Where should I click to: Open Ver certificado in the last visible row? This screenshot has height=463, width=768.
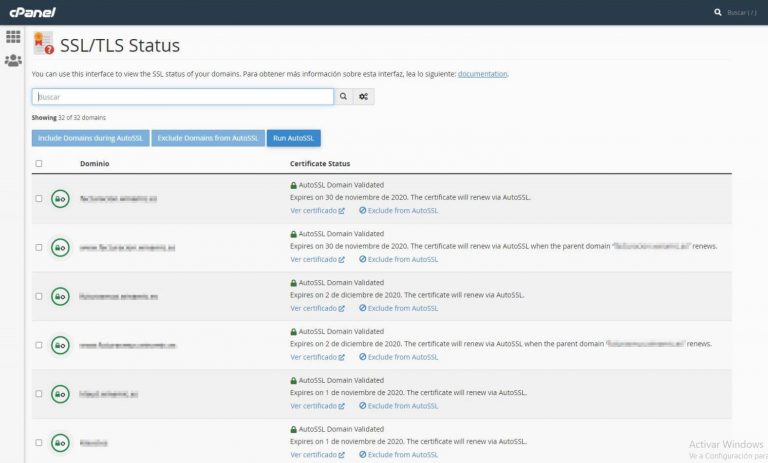(x=317, y=455)
